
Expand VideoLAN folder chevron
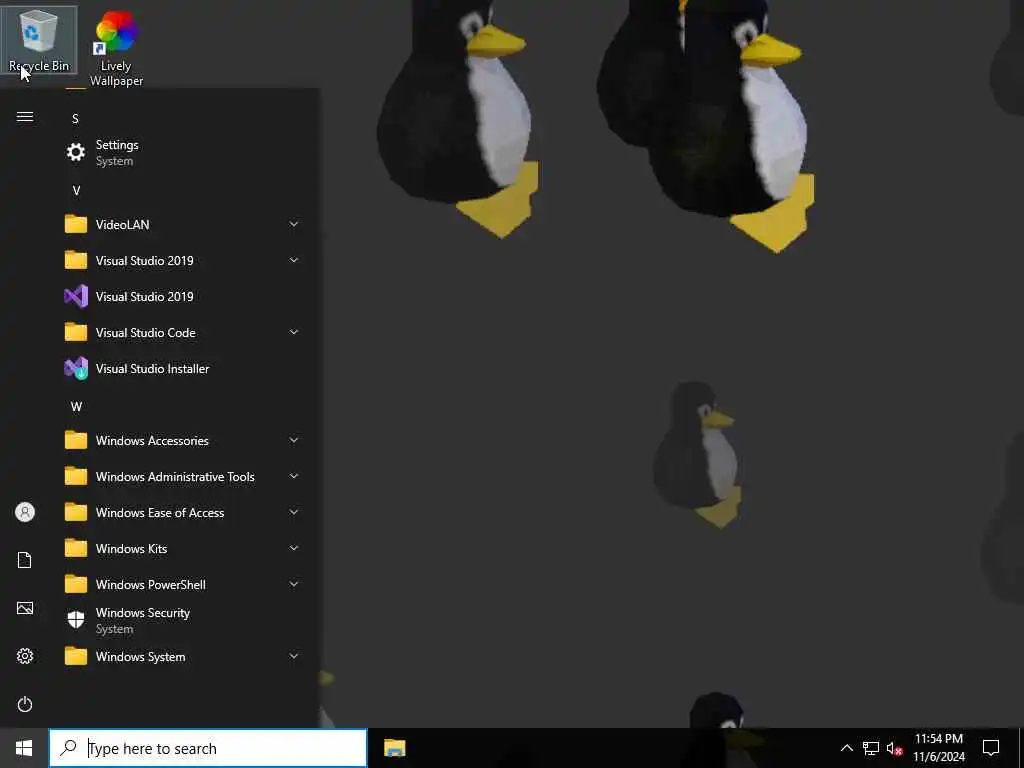[294, 224]
